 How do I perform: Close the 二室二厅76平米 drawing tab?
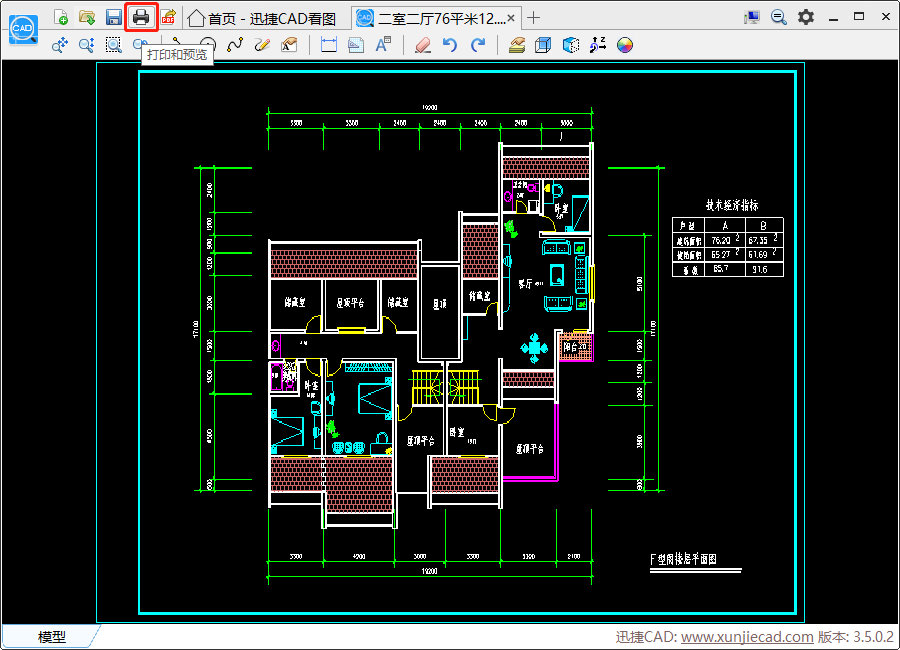coord(512,18)
